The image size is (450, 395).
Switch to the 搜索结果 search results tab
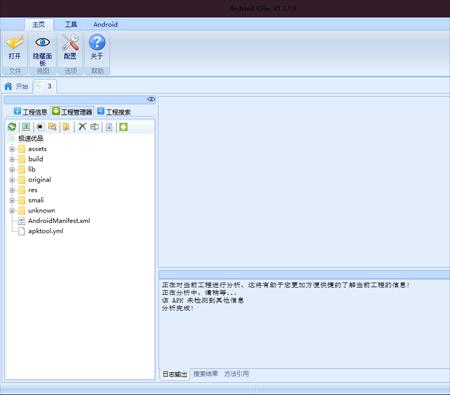pyautogui.click(x=206, y=374)
